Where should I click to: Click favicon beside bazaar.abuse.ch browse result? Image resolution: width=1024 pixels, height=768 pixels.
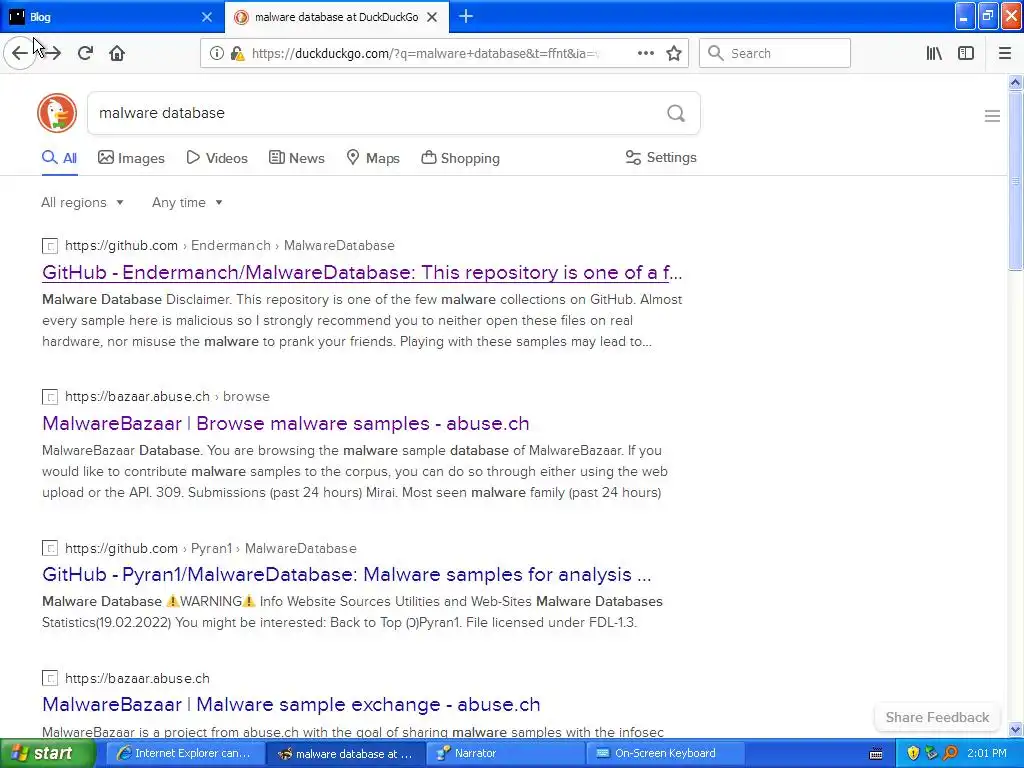pyautogui.click(x=50, y=396)
